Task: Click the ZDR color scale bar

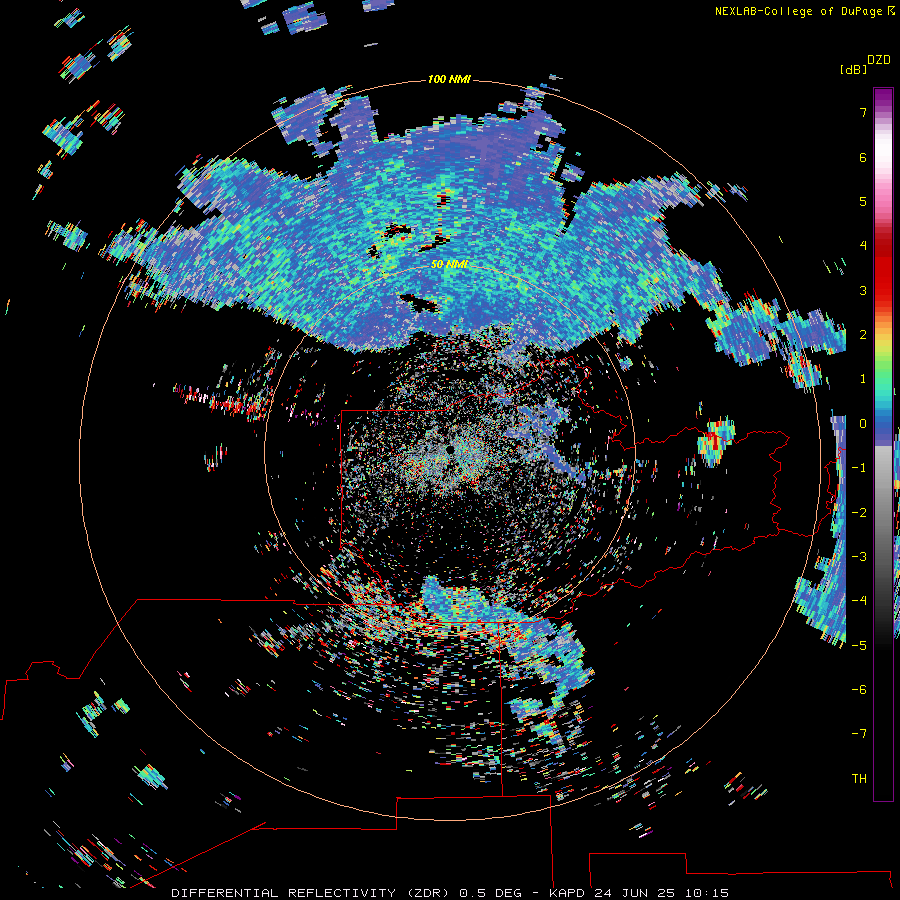Action: click(x=883, y=444)
